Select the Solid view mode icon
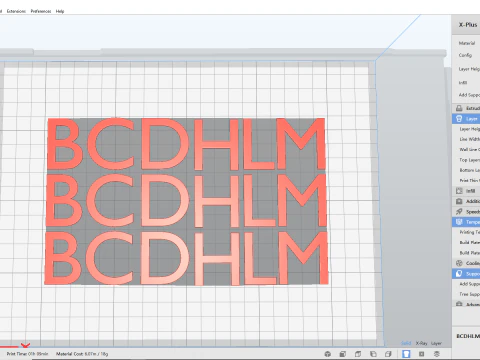This screenshot has height=360, width=480. click(x=406, y=354)
